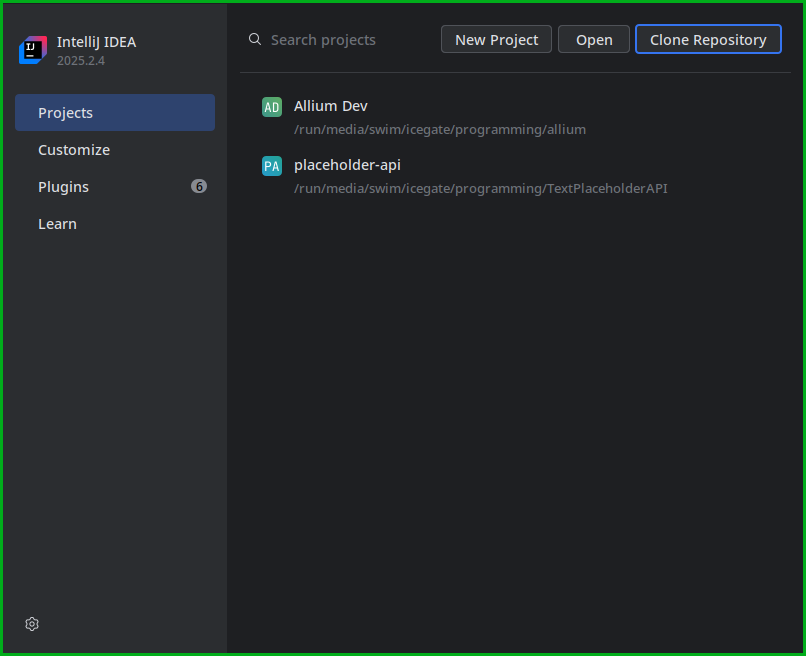The height and width of the screenshot is (656, 806).
Task: Click the Plugins badge showing 6
Action: [x=199, y=186]
